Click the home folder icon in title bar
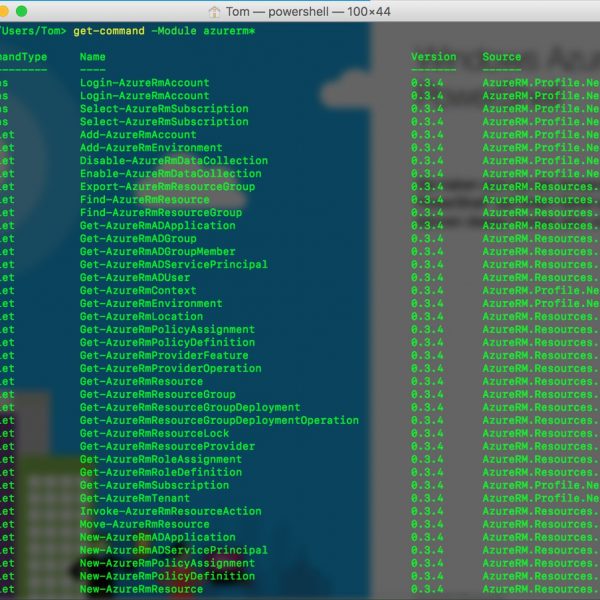Image resolution: width=600 pixels, height=600 pixels. (x=215, y=11)
